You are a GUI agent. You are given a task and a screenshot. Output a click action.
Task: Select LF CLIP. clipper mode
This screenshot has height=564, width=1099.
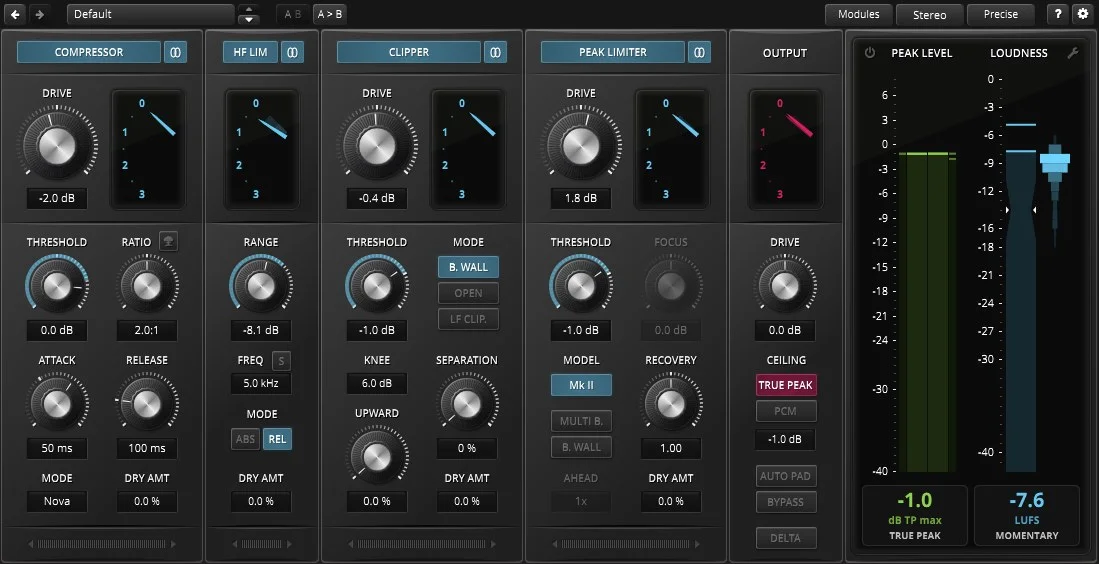pos(468,319)
